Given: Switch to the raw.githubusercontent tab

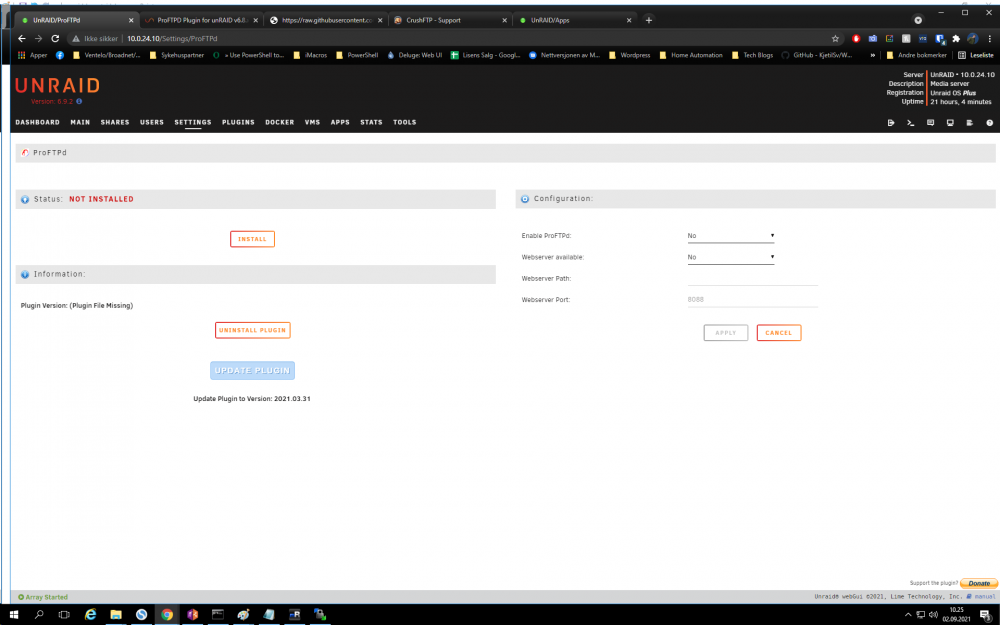Looking at the screenshot, I should click(325, 20).
